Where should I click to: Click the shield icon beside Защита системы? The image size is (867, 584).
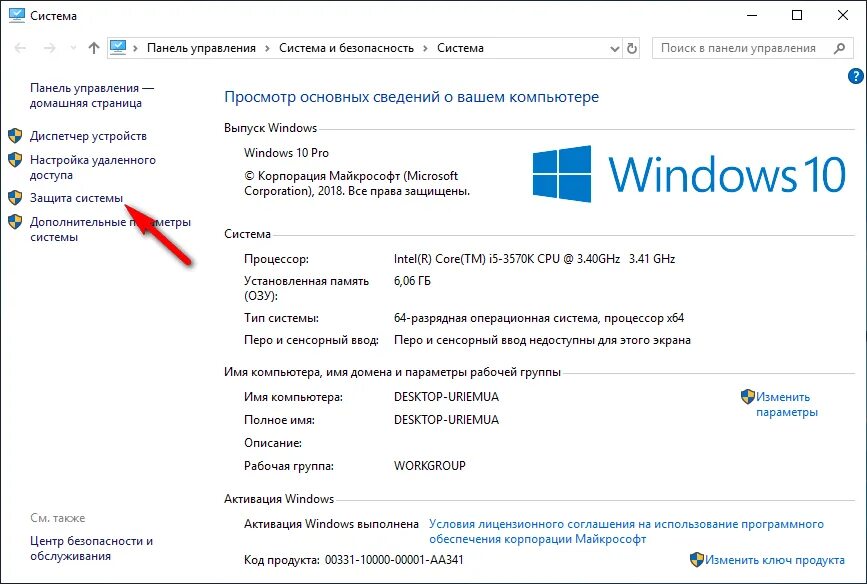(x=15, y=197)
